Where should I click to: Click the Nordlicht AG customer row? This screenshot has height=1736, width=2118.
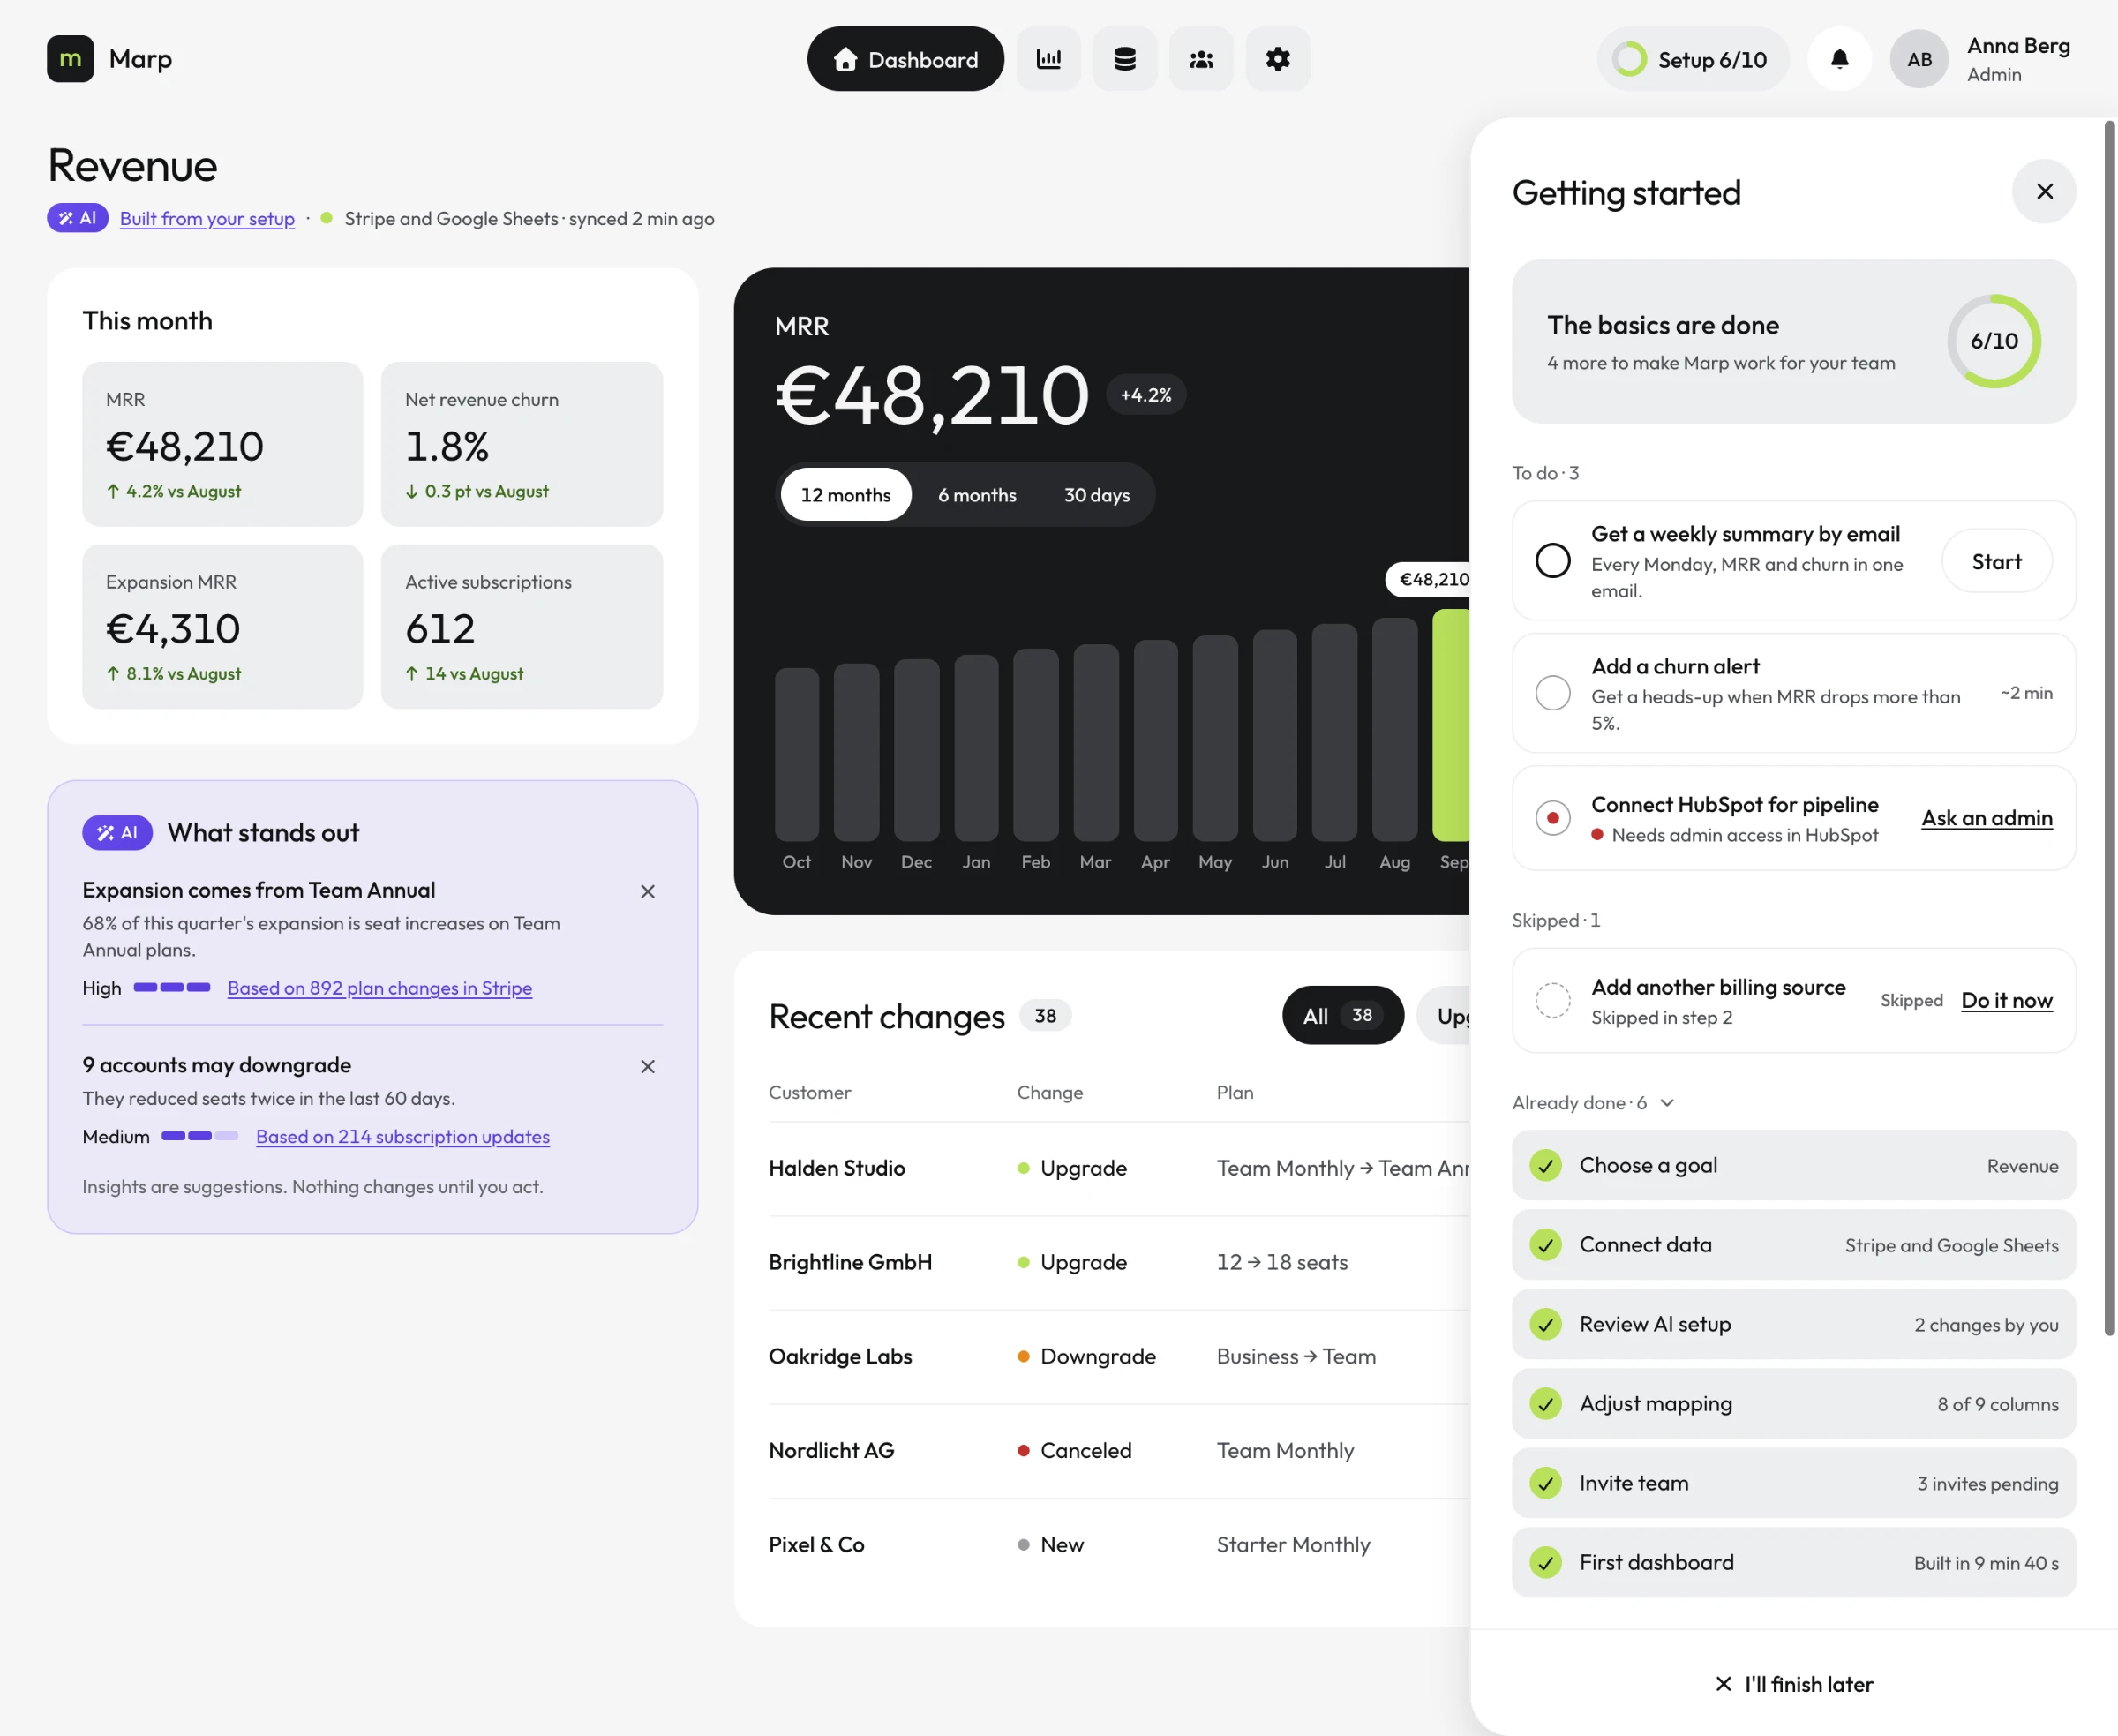[1118, 1450]
